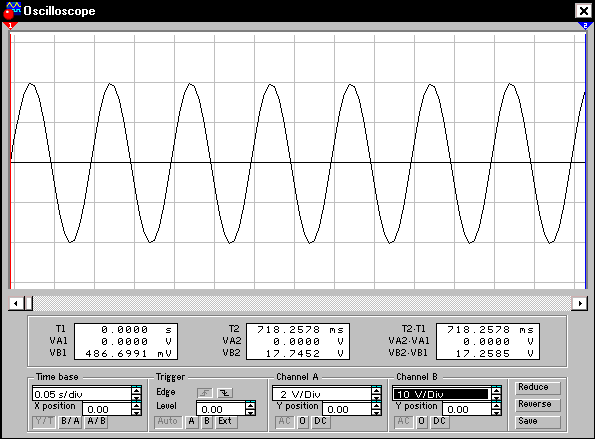The width and height of the screenshot is (595, 439).
Task: Click the scroll left arrow below the display
Action: [16, 303]
